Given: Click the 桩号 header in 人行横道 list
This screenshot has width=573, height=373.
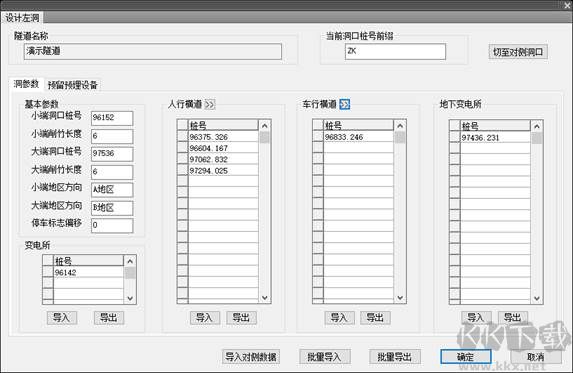Looking at the screenshot, I should (223, 126).
